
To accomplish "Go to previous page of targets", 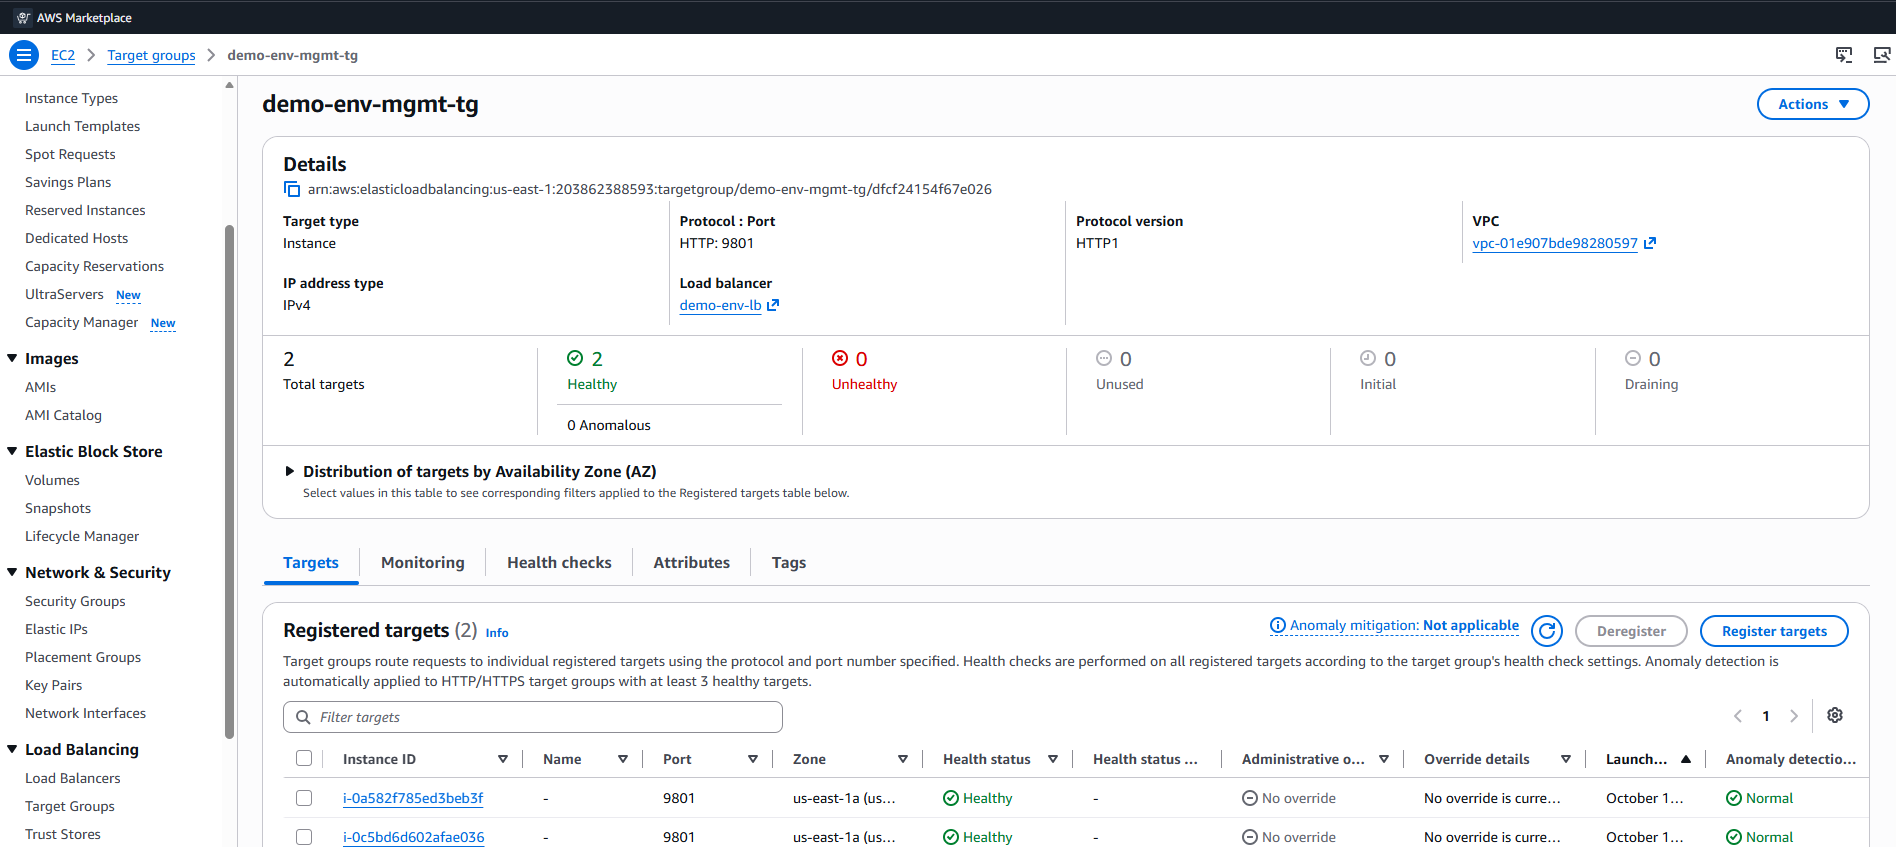I will [x=1738, y=716].
